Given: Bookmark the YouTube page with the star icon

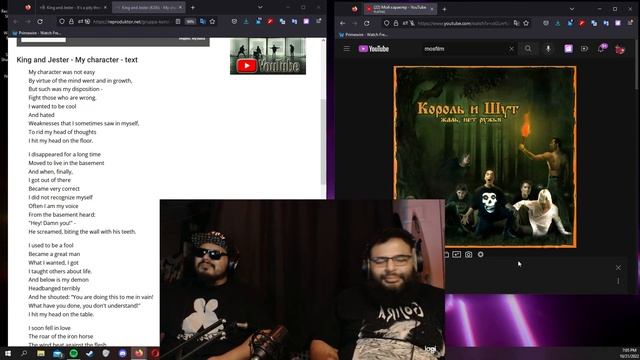Looking at the screenshot, I should pos(526,23).
